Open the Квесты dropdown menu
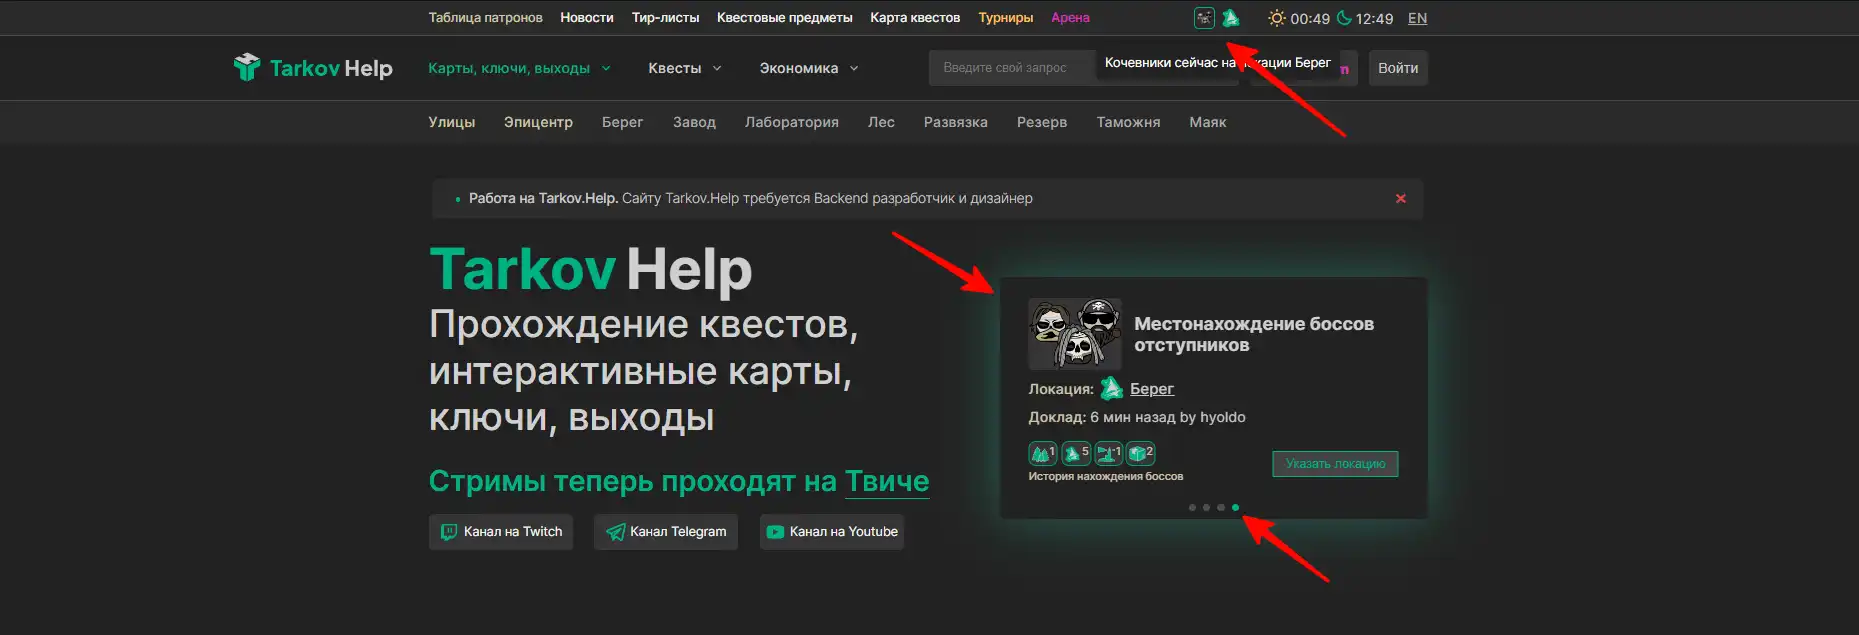Viewport: 1859px width, 635px height. pyautogui.click(x=684, y=68)
